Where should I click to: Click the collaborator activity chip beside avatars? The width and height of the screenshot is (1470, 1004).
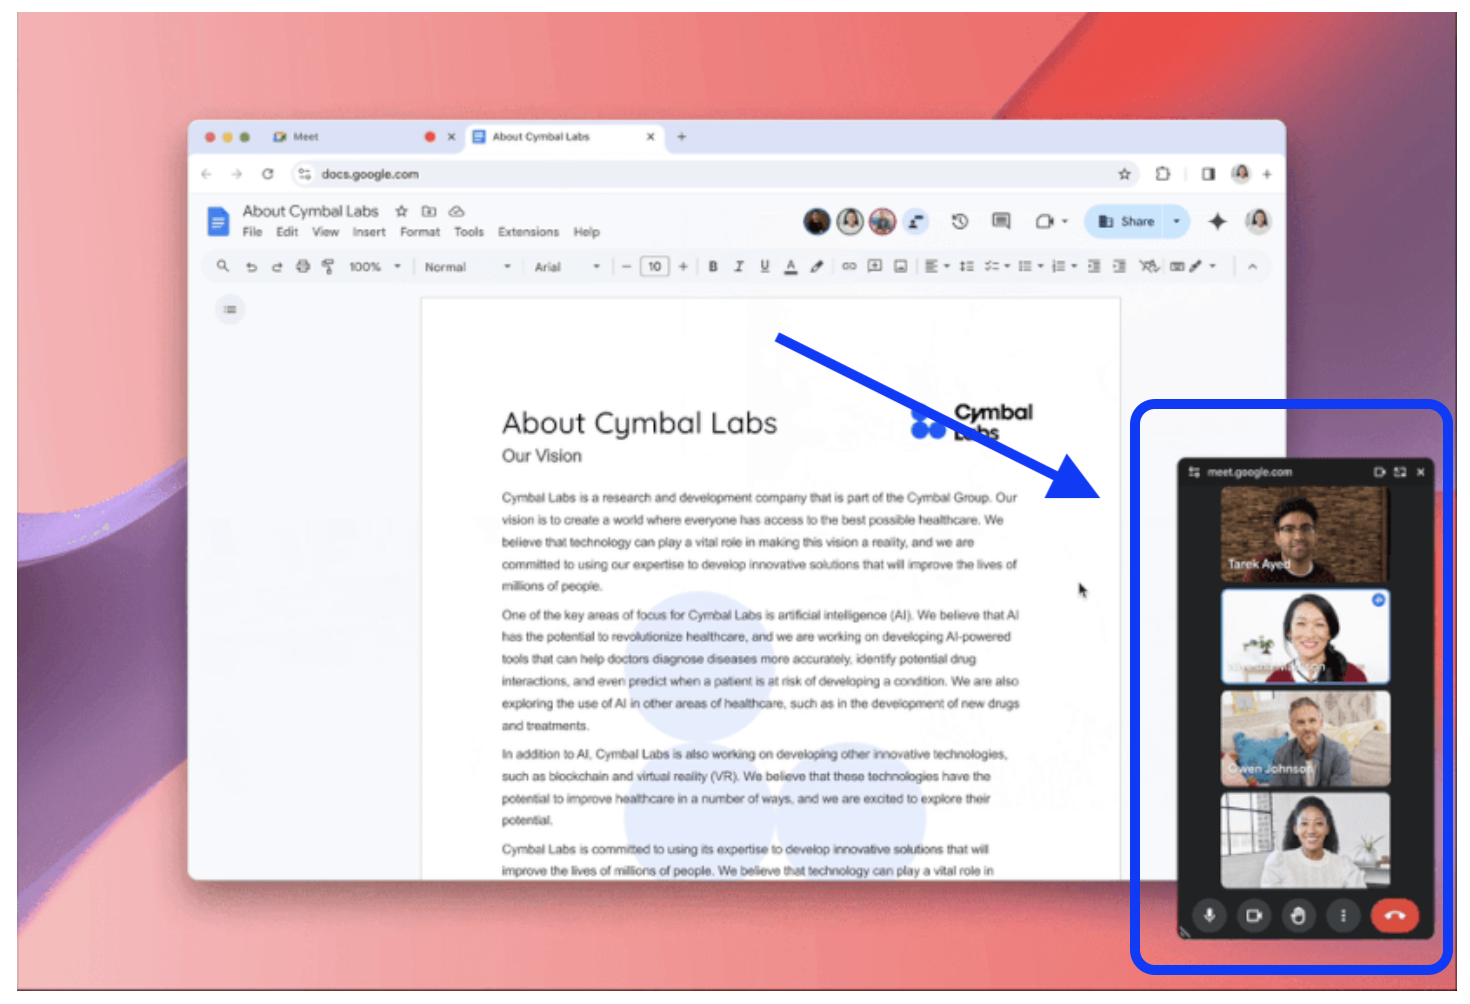(x=915, y=221)
